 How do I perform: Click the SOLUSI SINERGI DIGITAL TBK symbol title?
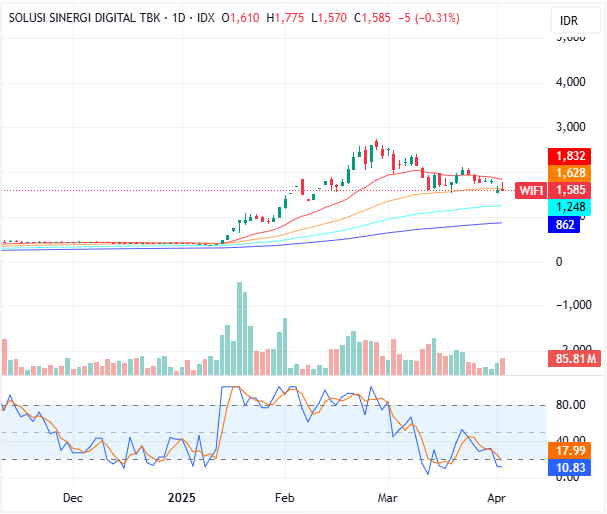pos(84,18)
